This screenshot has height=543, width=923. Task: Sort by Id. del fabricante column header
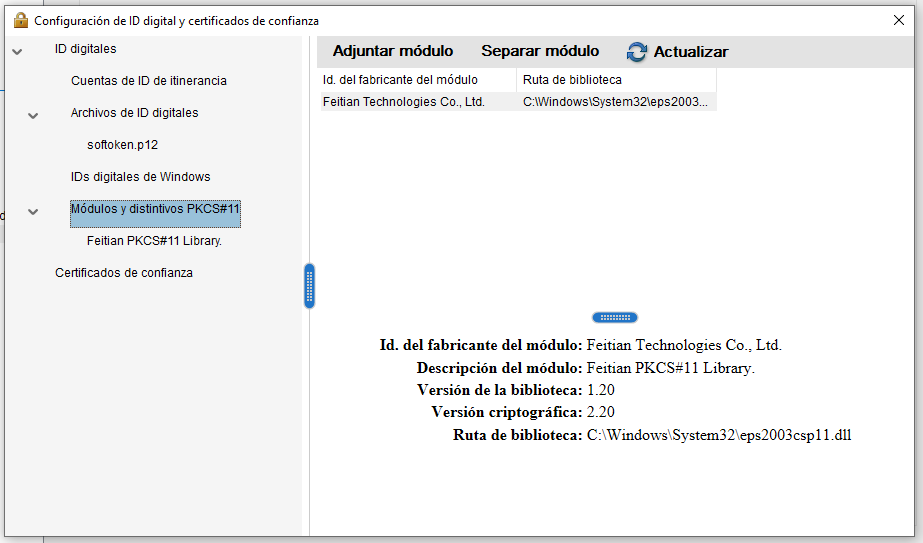pos(415,80)
